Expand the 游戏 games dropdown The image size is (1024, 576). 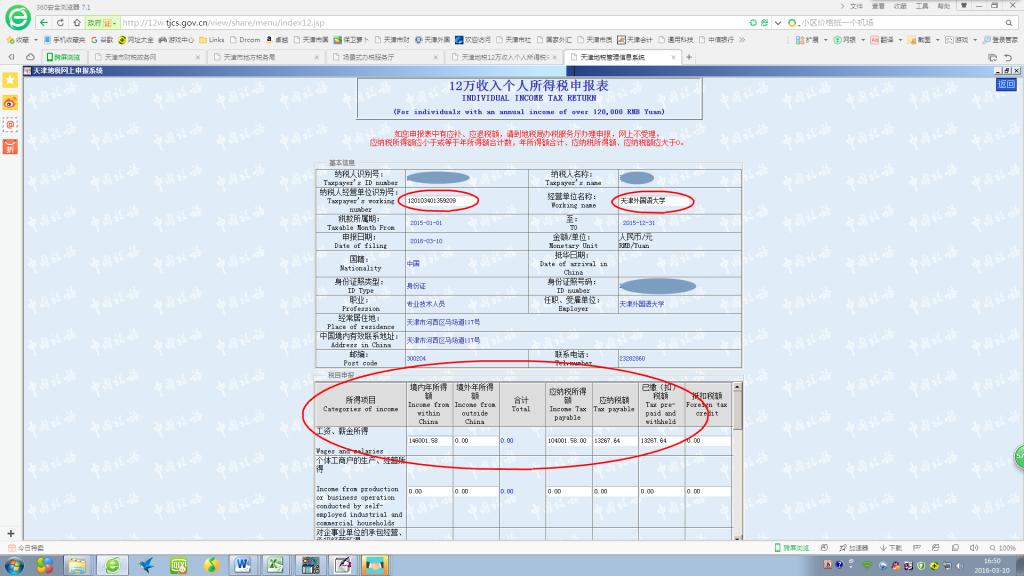pos(975,40)
